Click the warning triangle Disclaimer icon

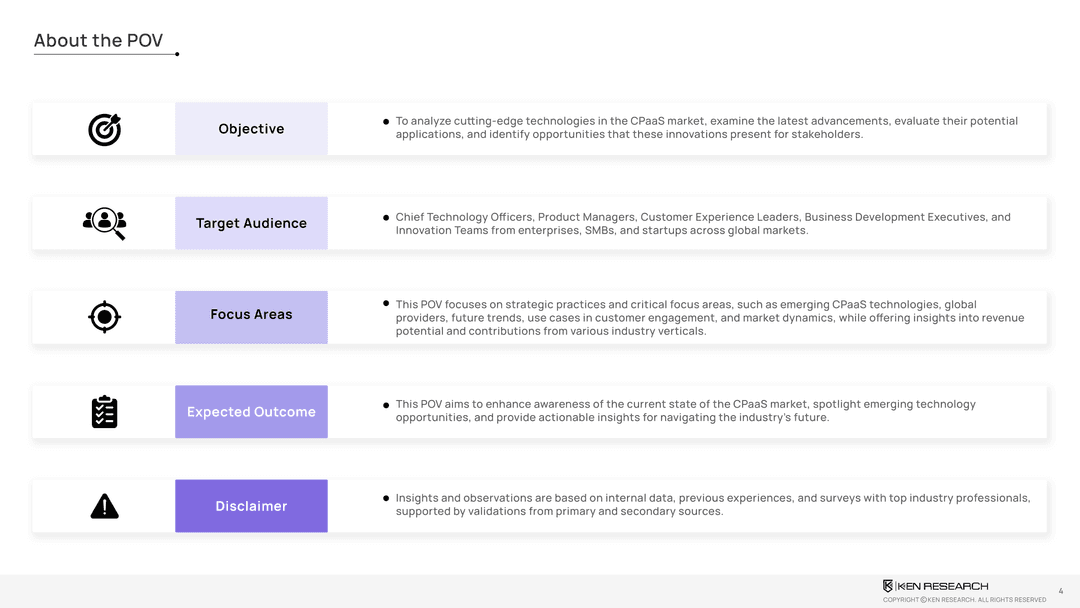(x=104, y=506)
